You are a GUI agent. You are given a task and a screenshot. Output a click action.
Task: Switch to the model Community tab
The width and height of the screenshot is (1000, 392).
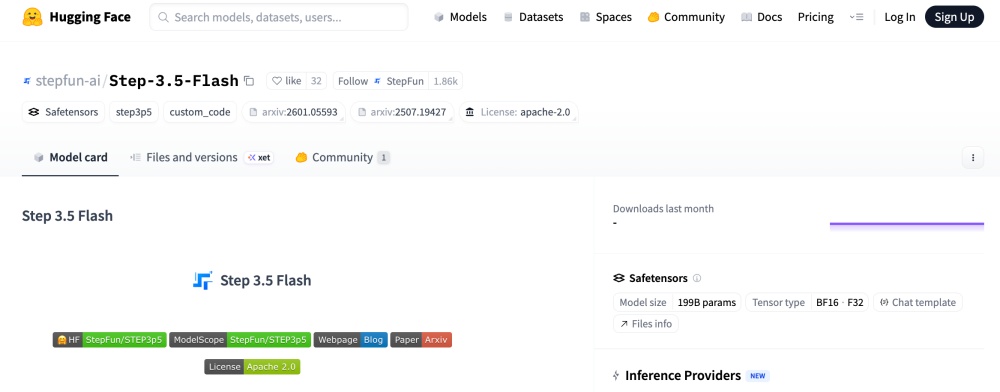(342, 157)
